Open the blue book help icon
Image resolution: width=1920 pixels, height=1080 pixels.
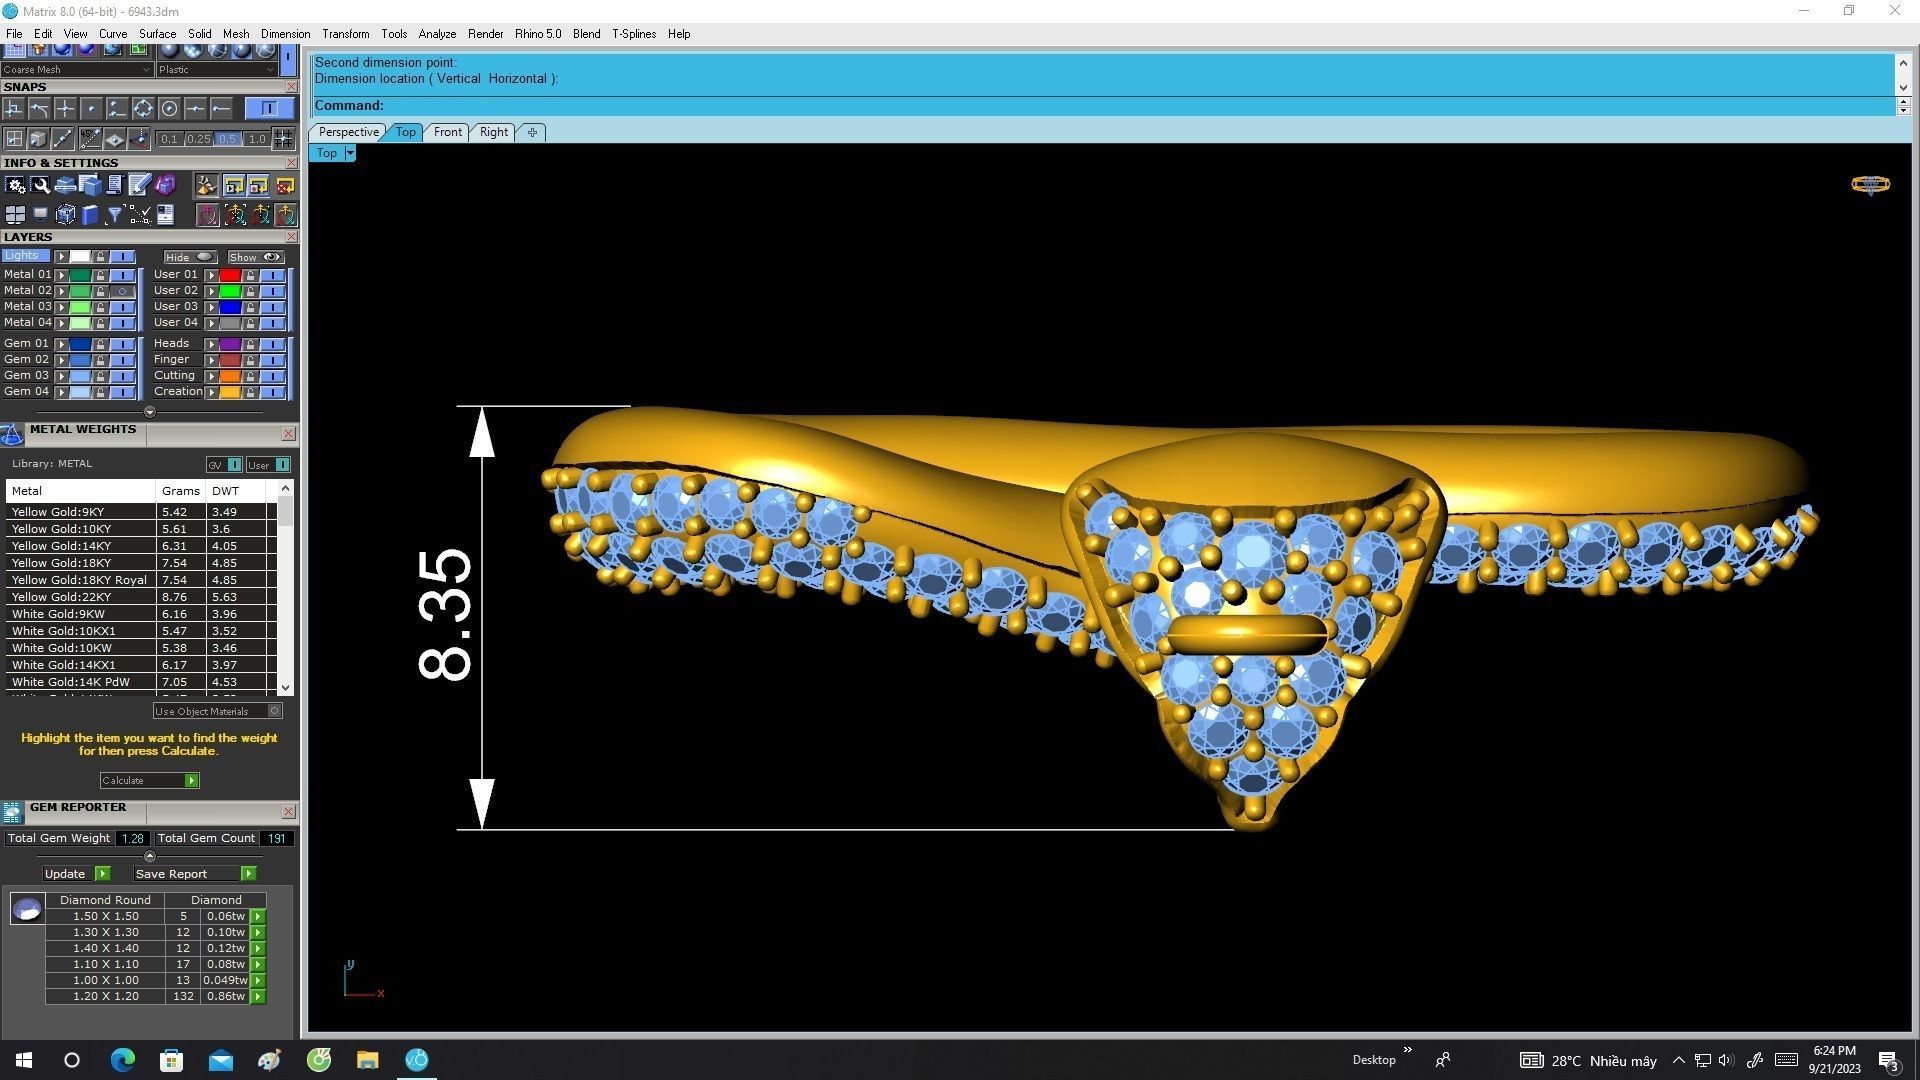click(90, 214)
